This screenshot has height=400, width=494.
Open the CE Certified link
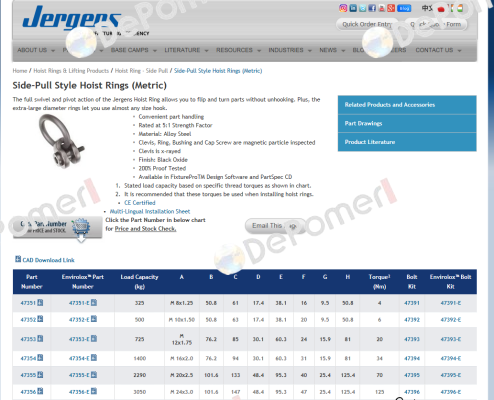click(140, 203)
